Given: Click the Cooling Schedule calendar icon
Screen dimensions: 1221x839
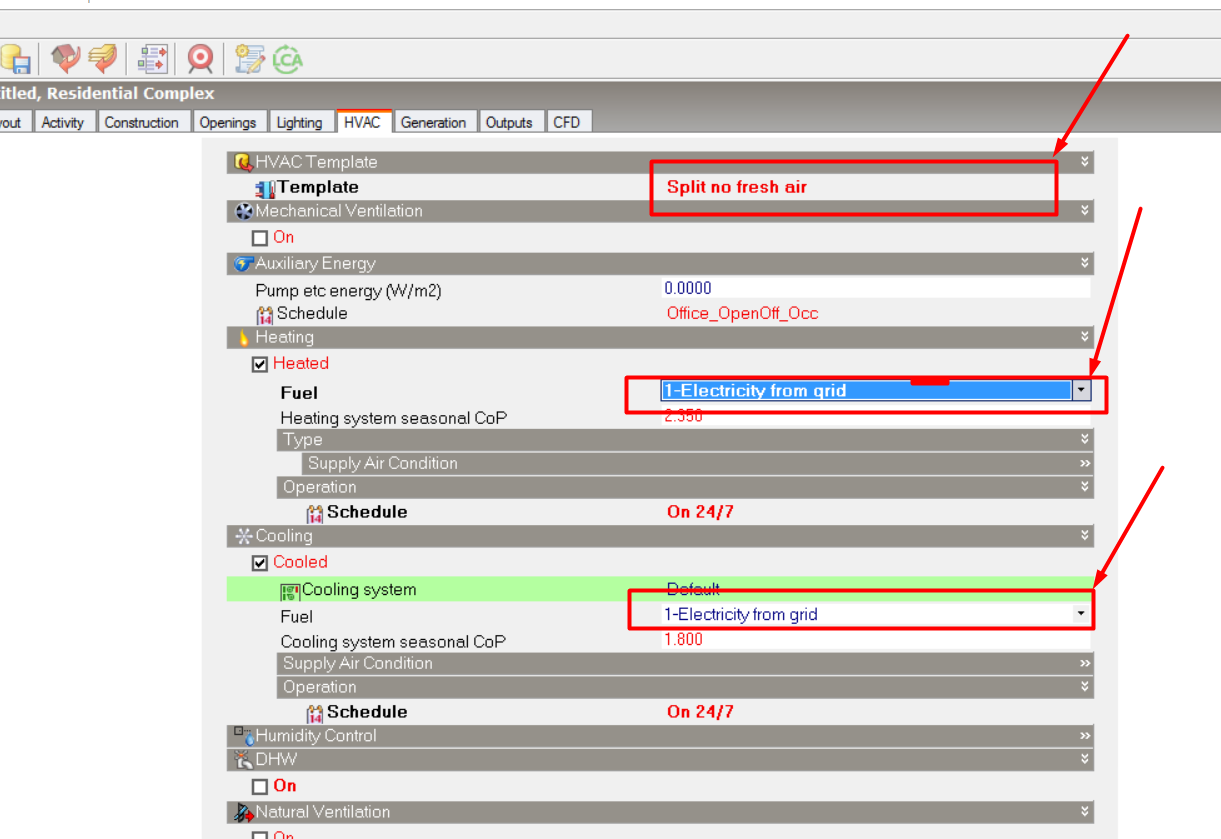Looking at the screenshot, I should click(315, 713).
